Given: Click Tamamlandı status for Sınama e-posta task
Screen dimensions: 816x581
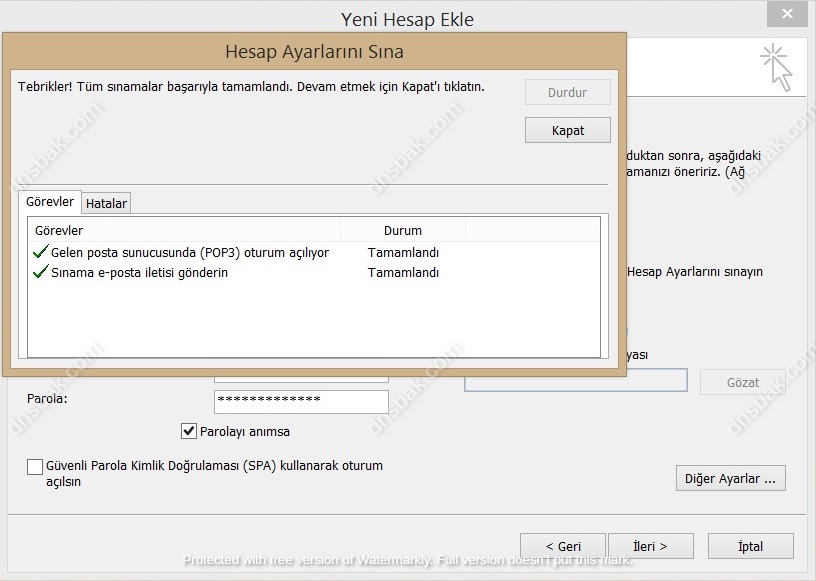Looking at the screenshot, I should pos(403,272).
